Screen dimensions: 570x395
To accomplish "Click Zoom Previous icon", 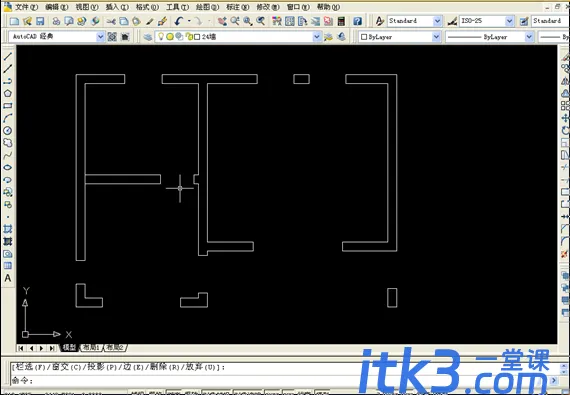I will 260,21.
